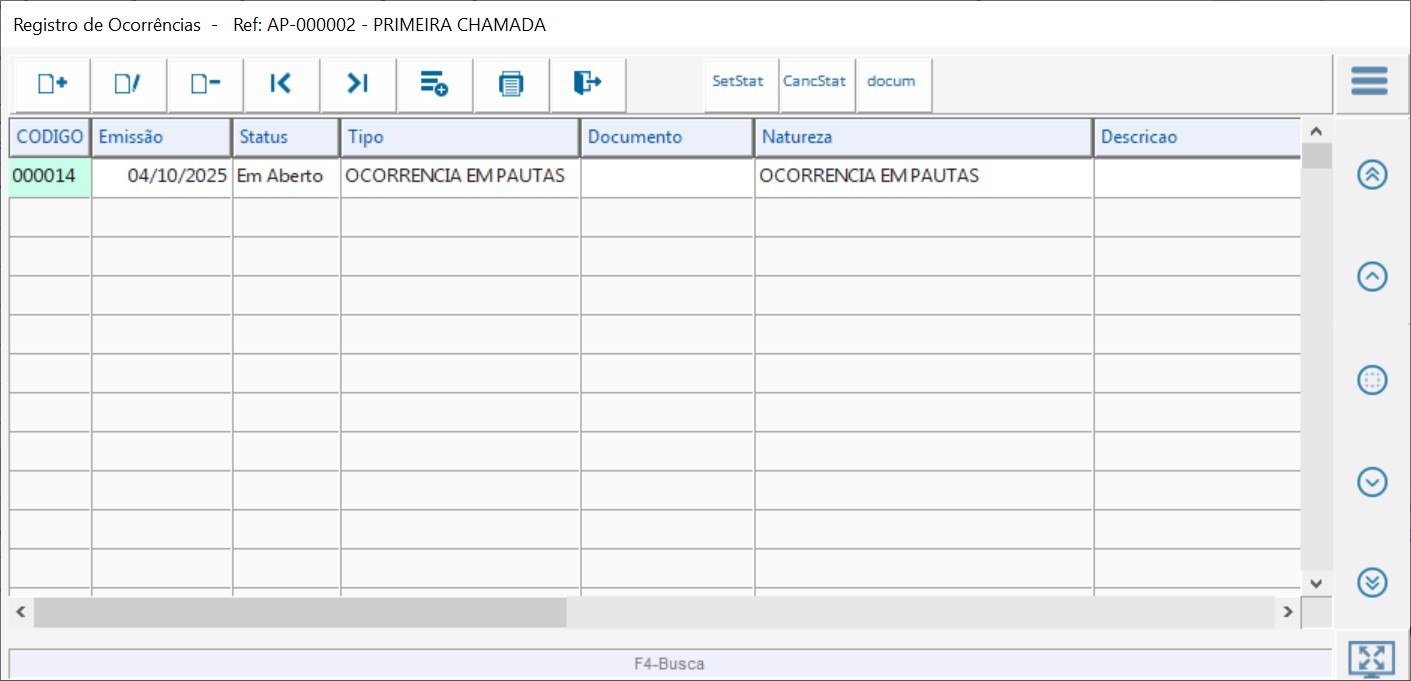Click the double chevron down page icon
1411x681 pixels.
(1372, 582)
